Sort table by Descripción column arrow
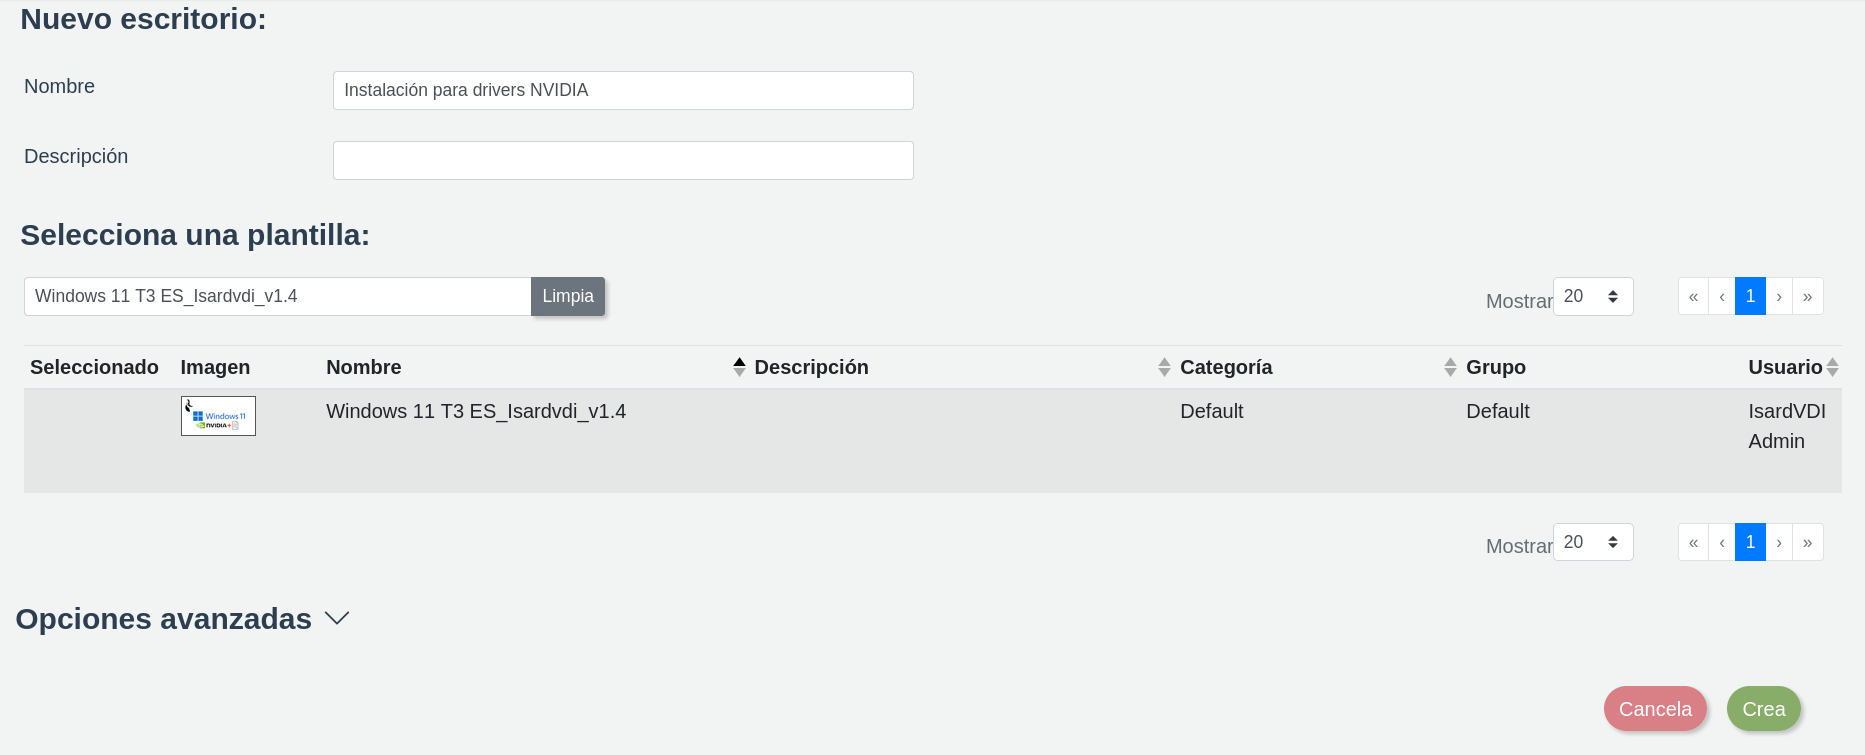 tap(1164, 367)
